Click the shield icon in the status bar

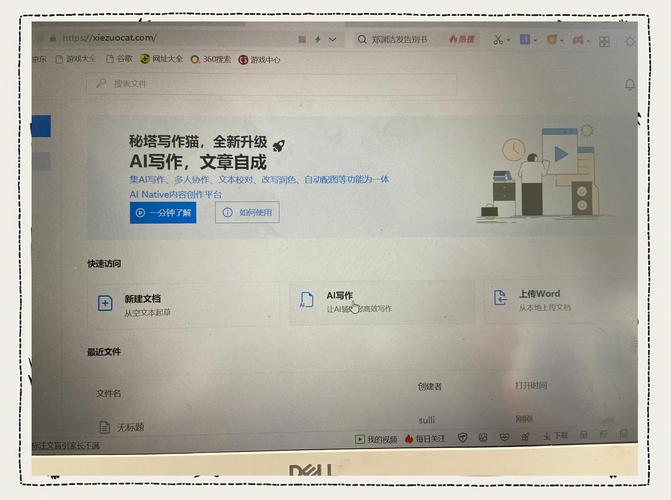point(463,438)
